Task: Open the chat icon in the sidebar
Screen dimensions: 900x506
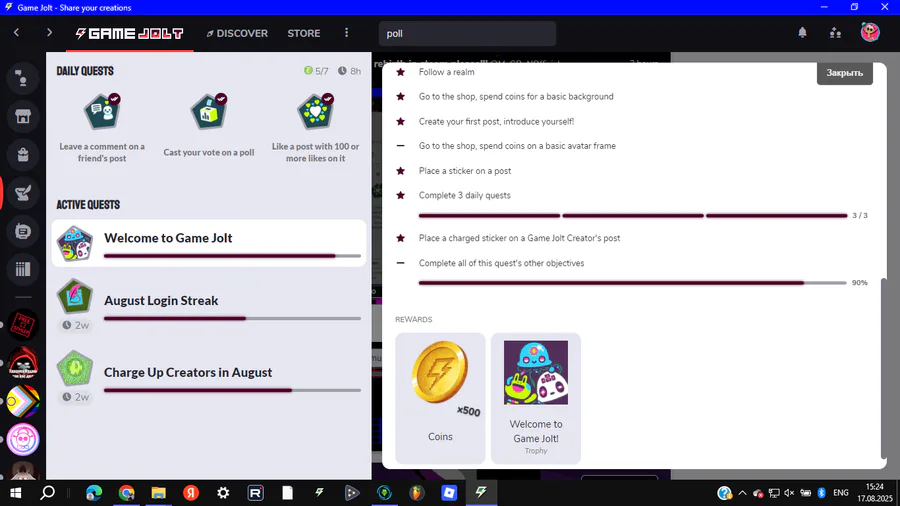Action: point(22,79)
